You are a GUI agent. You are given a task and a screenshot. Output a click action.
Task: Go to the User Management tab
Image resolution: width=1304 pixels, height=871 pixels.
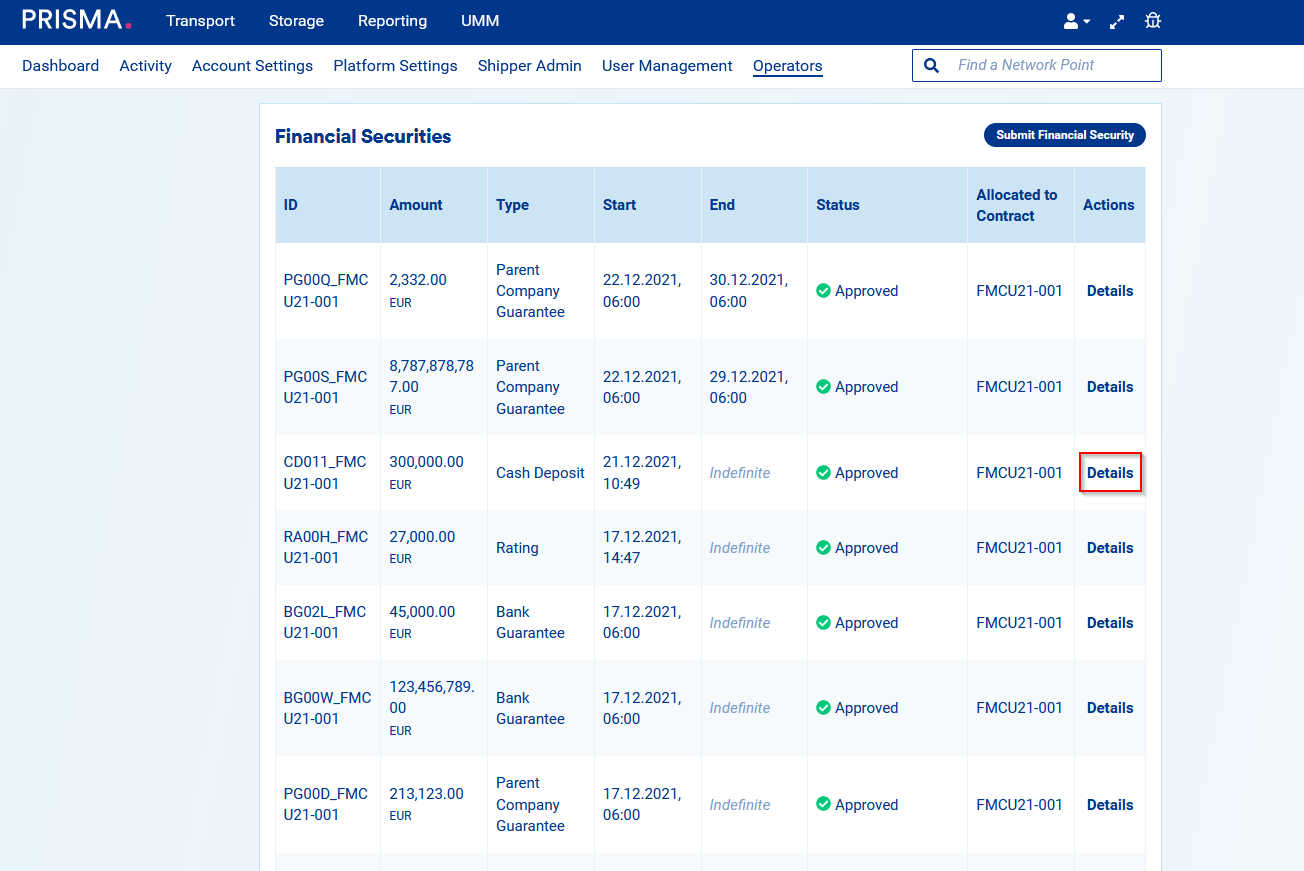667,66
